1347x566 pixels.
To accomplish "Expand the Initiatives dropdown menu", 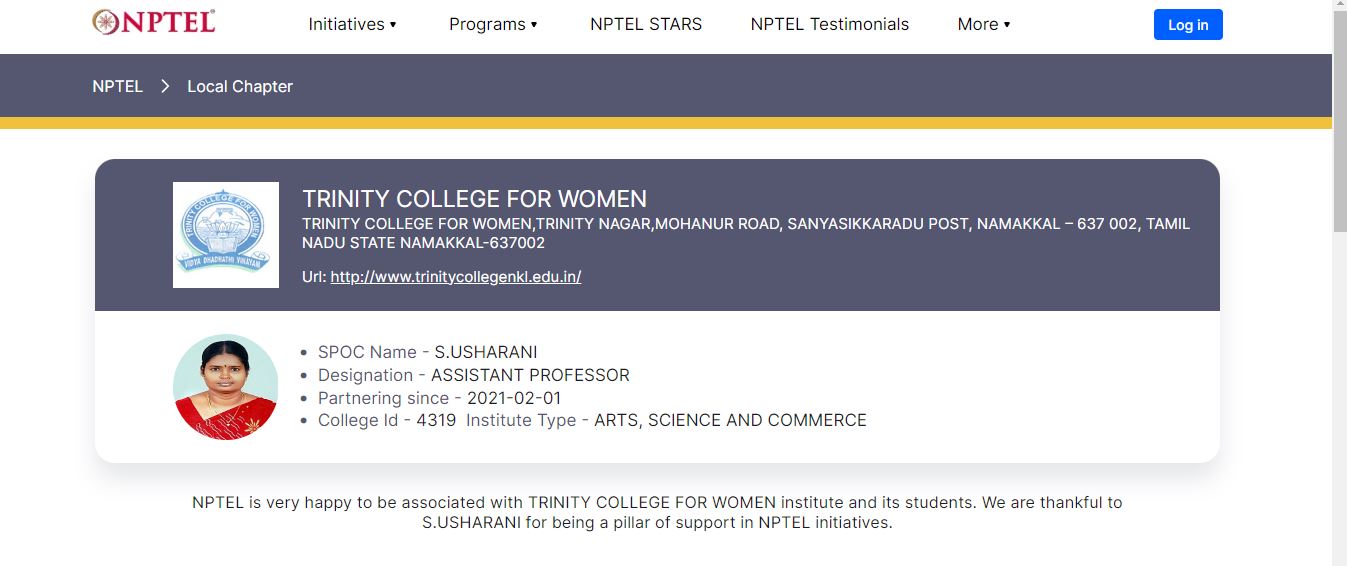I will point(352,24).
